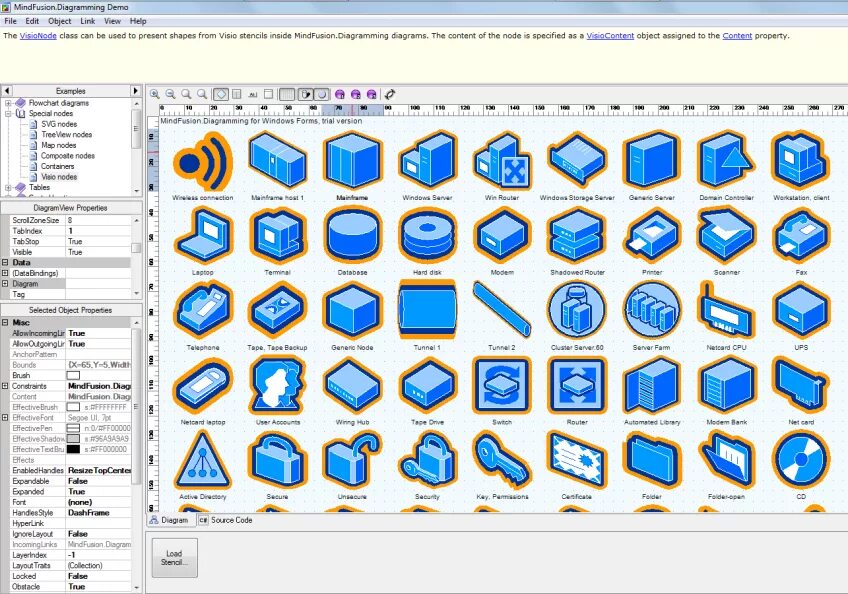
Task: Select the diamond shape node tool in toolbar
Action: tap(221, 94)
